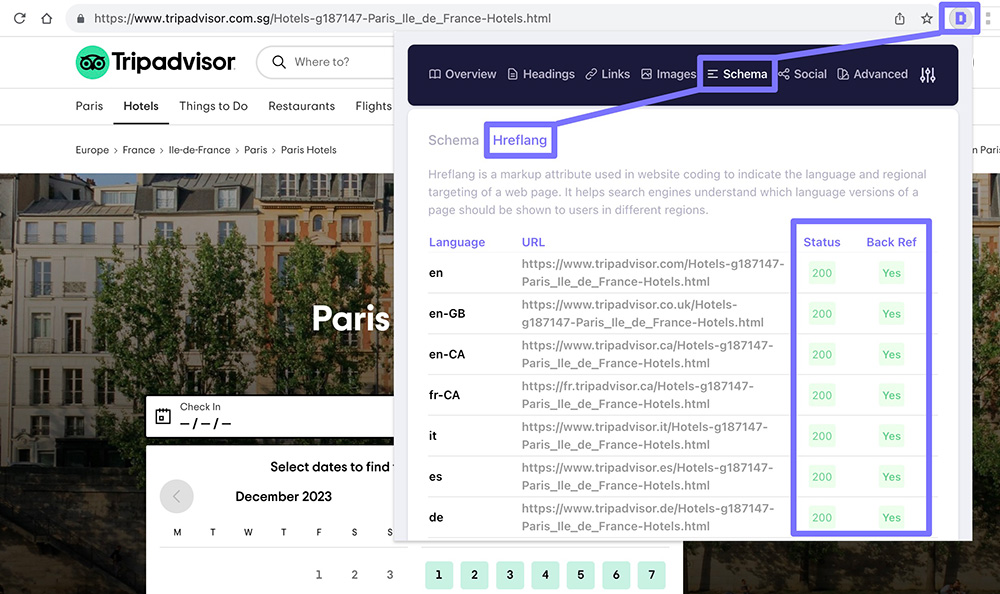The width and height of the screenshot is (1000, 594).
Task: Go to the browser home page icon
Action: 47,19
